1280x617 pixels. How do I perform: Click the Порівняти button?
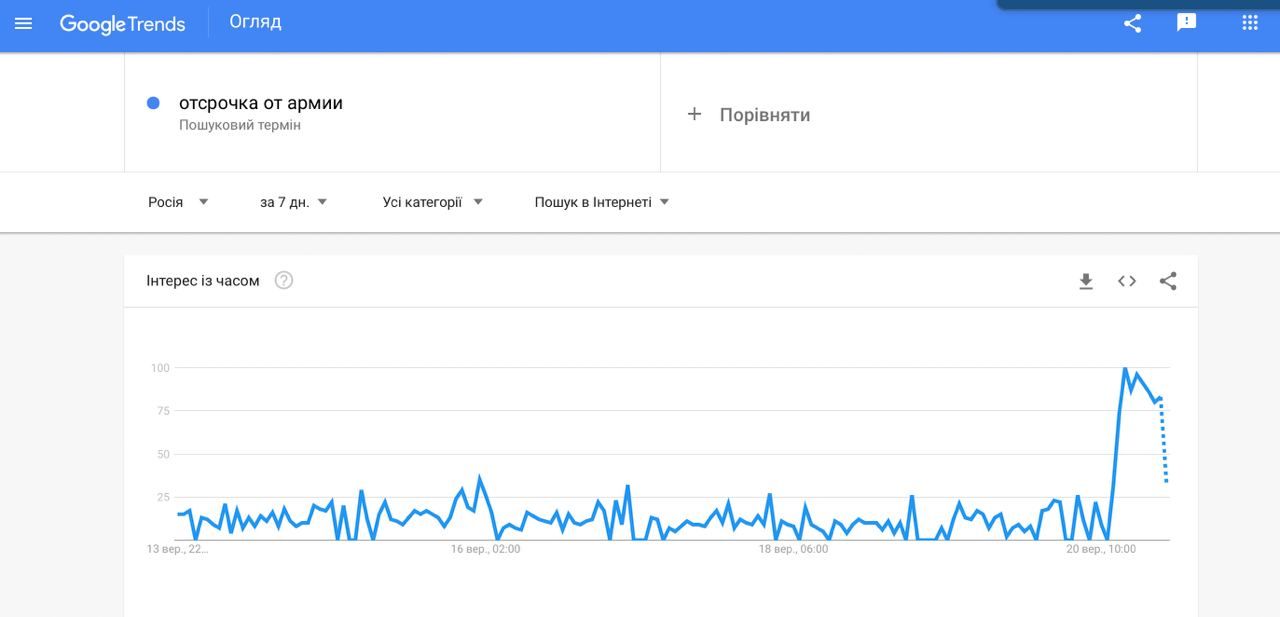point(764,115)
